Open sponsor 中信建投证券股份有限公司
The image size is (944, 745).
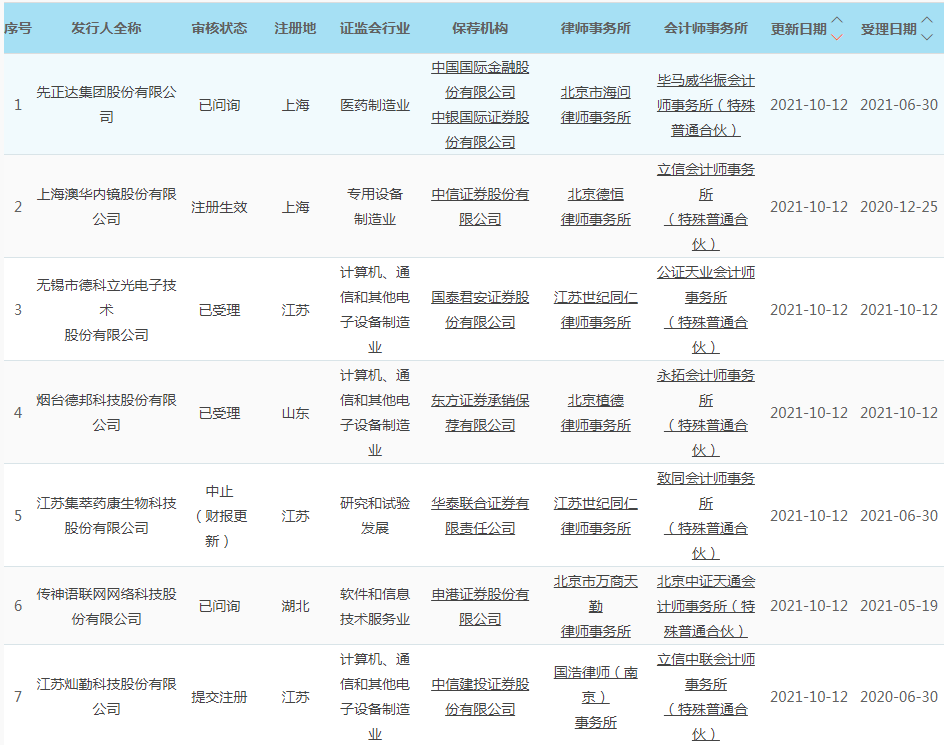coord(480,696)
